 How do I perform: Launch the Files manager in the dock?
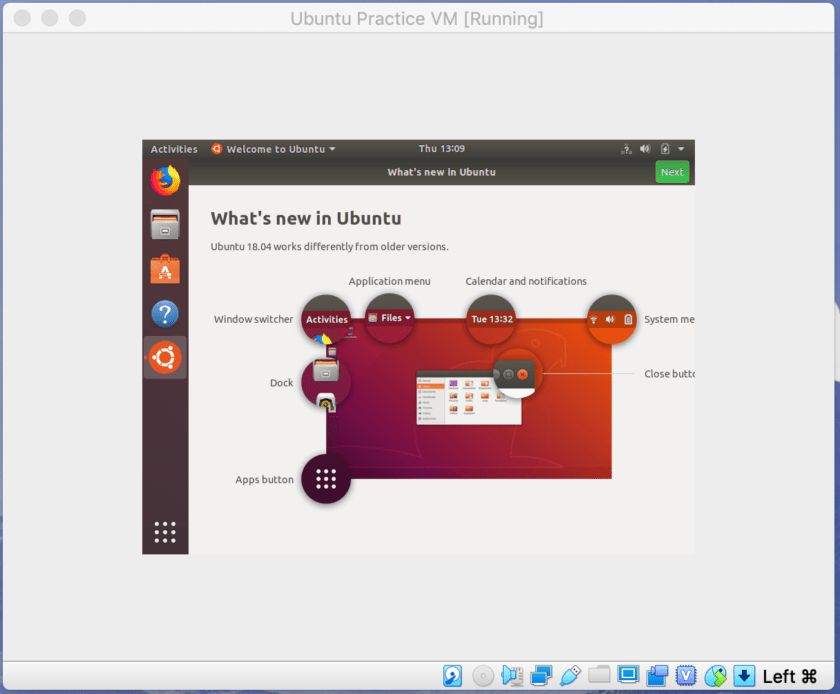pos(165,224)
